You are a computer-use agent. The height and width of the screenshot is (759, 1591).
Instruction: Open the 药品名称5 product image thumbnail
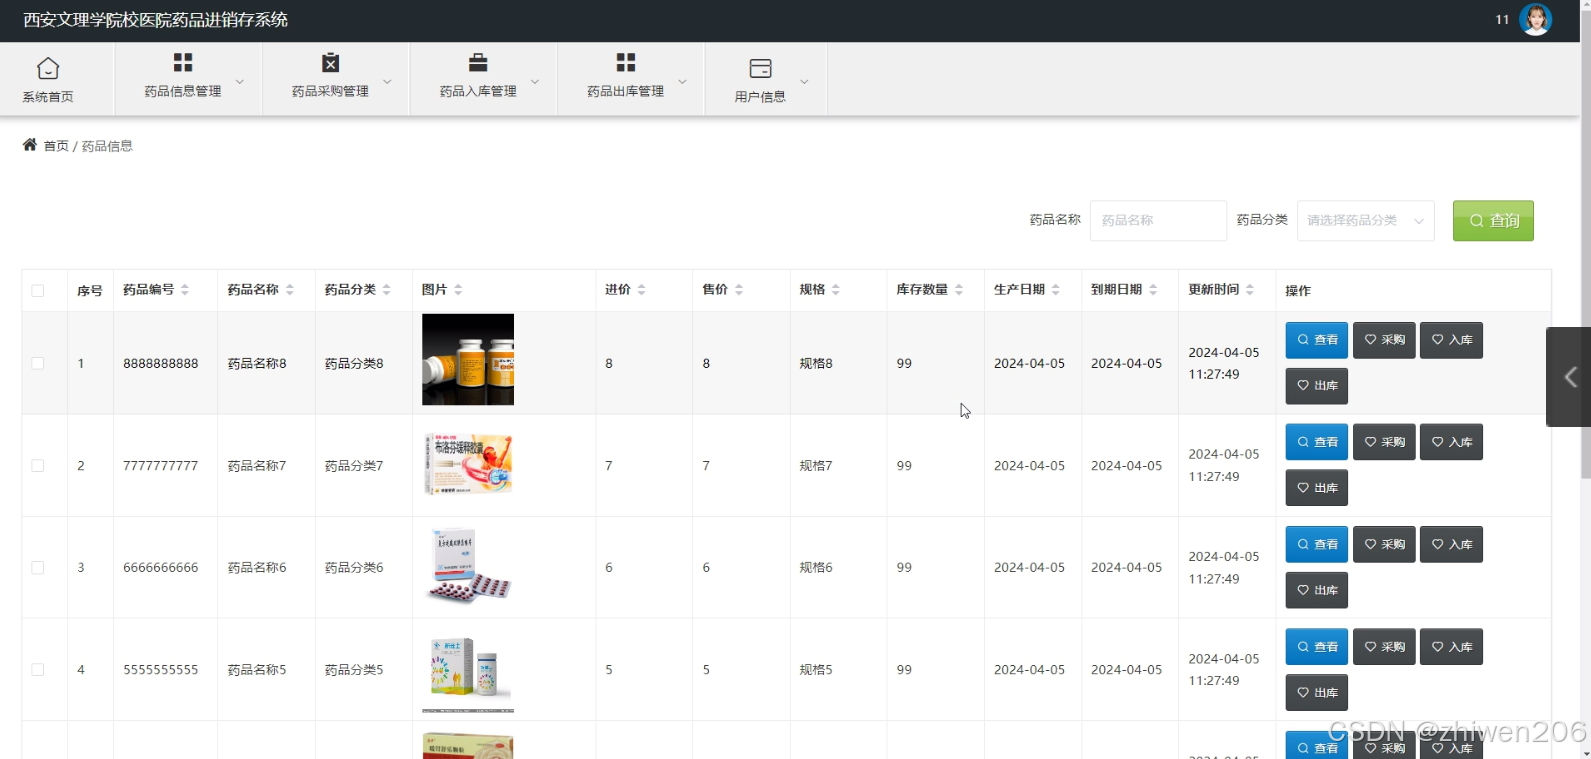tap(468, 670)
